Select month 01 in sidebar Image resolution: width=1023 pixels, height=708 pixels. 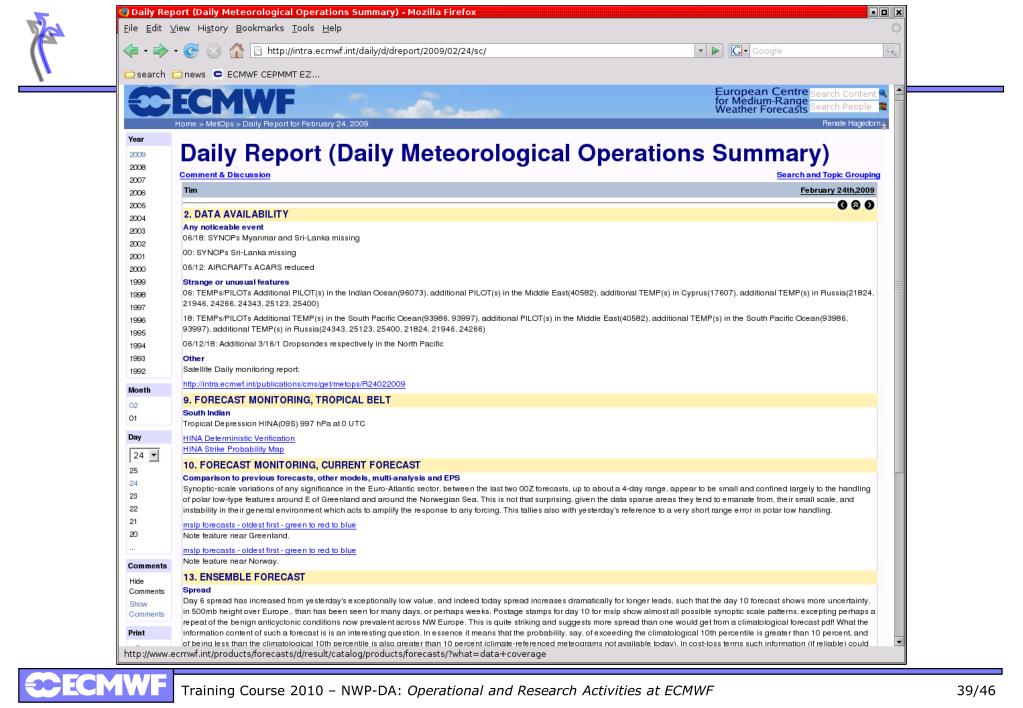pos(133,418)
